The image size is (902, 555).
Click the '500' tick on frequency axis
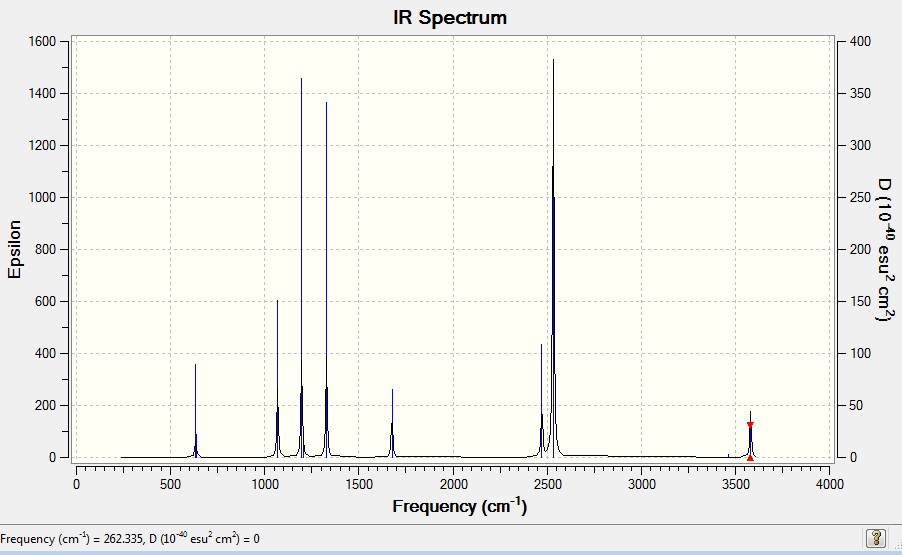pos(170,484)
